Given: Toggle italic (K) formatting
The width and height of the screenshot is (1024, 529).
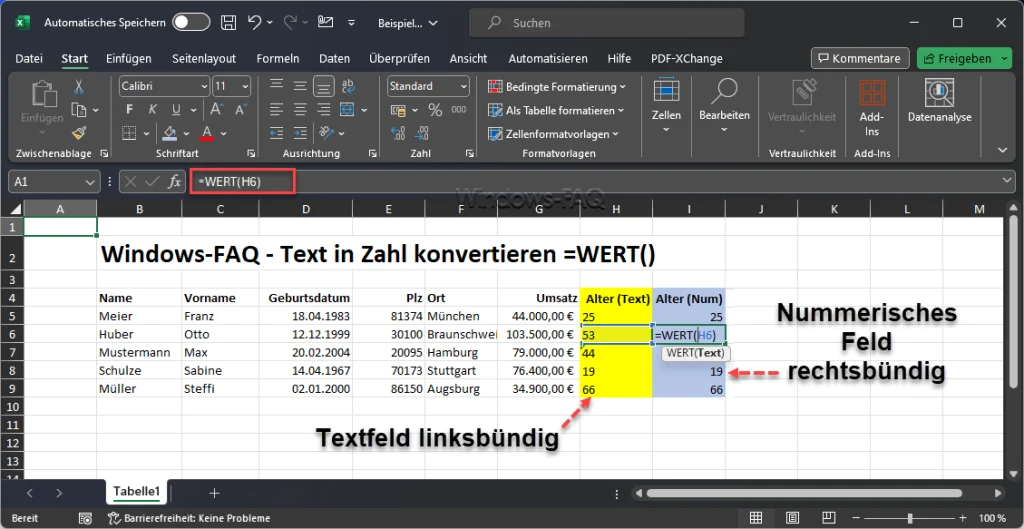Looking at the screenshot, I should (152, 110).
